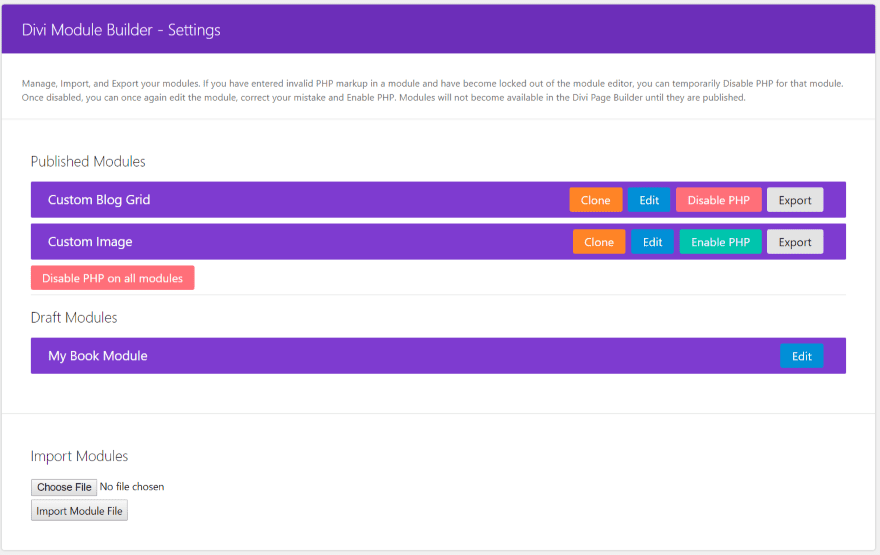
Task: Export the Custom Blog Grid module
Action: [x=795, y=200]
